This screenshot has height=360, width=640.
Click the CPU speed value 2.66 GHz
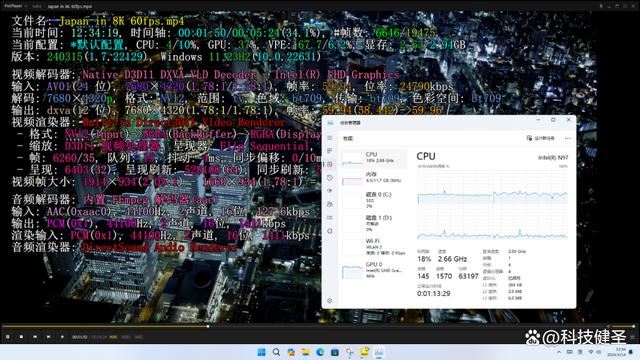452,259
